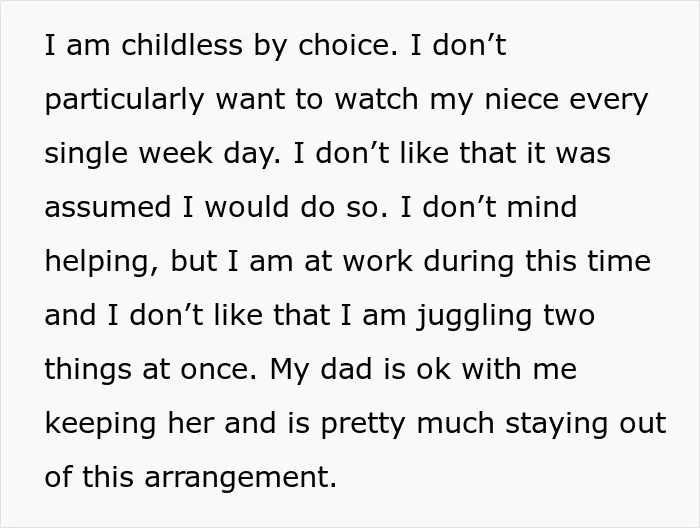This screenshot has width=700, height=528.
Task: Click the word "choice." in the text
Action: [x=347, y=45]
